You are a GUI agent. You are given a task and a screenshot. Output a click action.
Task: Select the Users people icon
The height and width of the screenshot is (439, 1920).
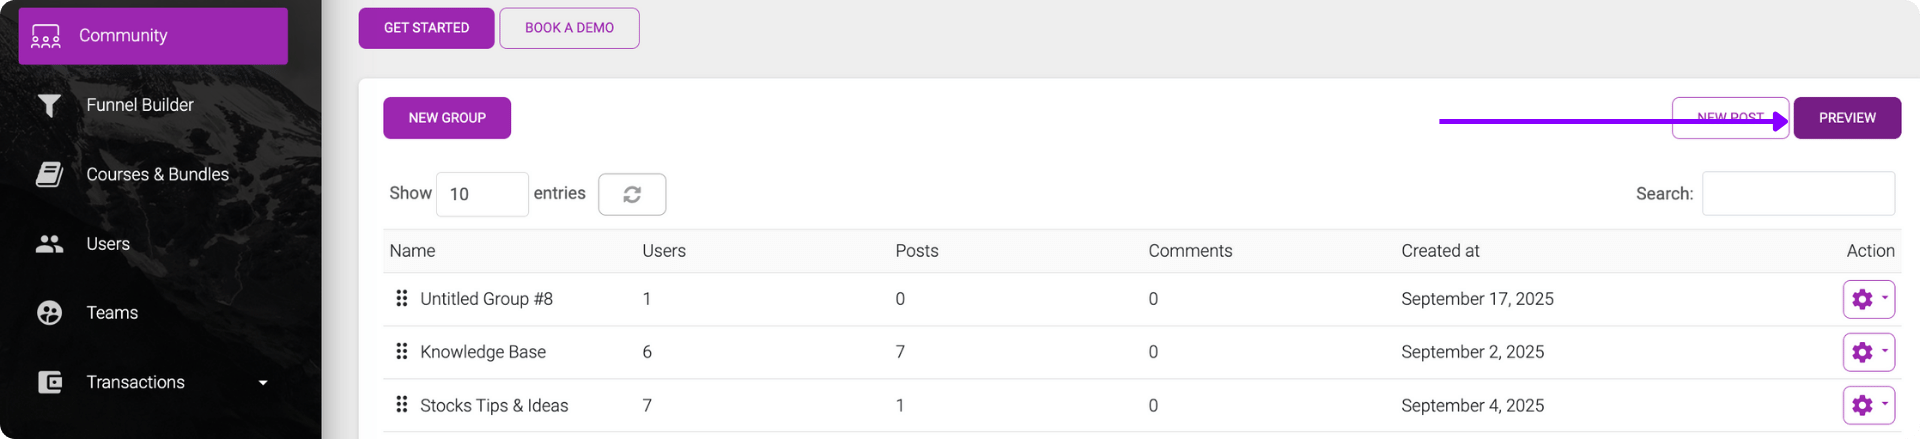49,244
